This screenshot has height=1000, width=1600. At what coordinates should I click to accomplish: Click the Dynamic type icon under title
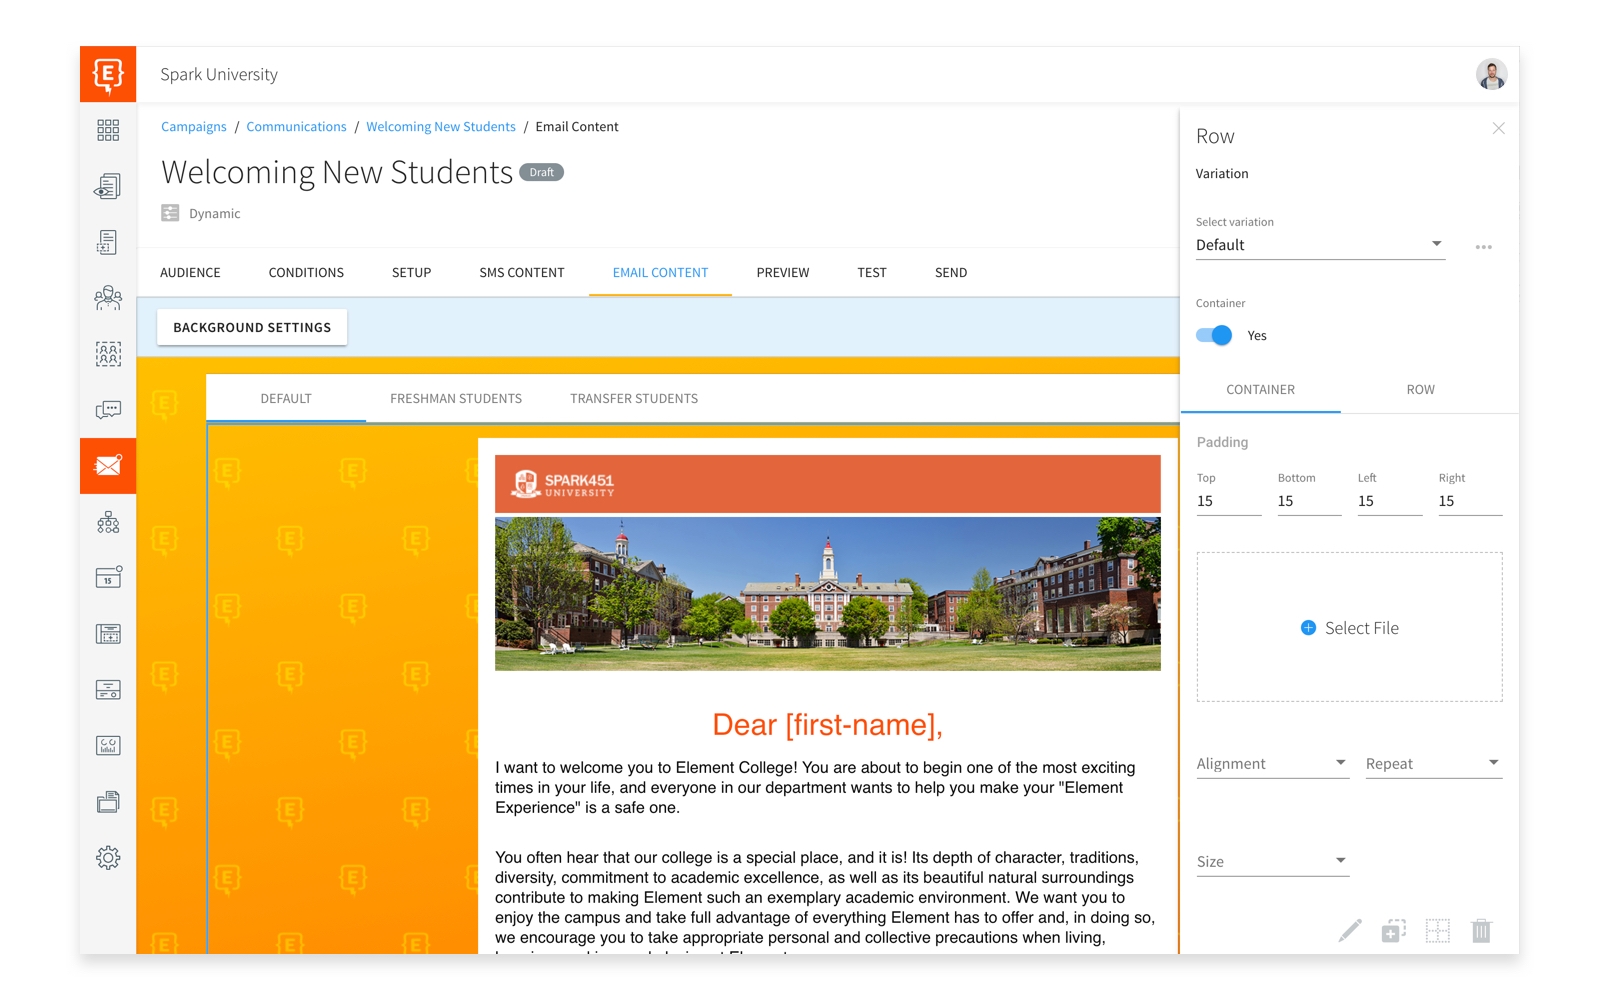click(170, 213)
